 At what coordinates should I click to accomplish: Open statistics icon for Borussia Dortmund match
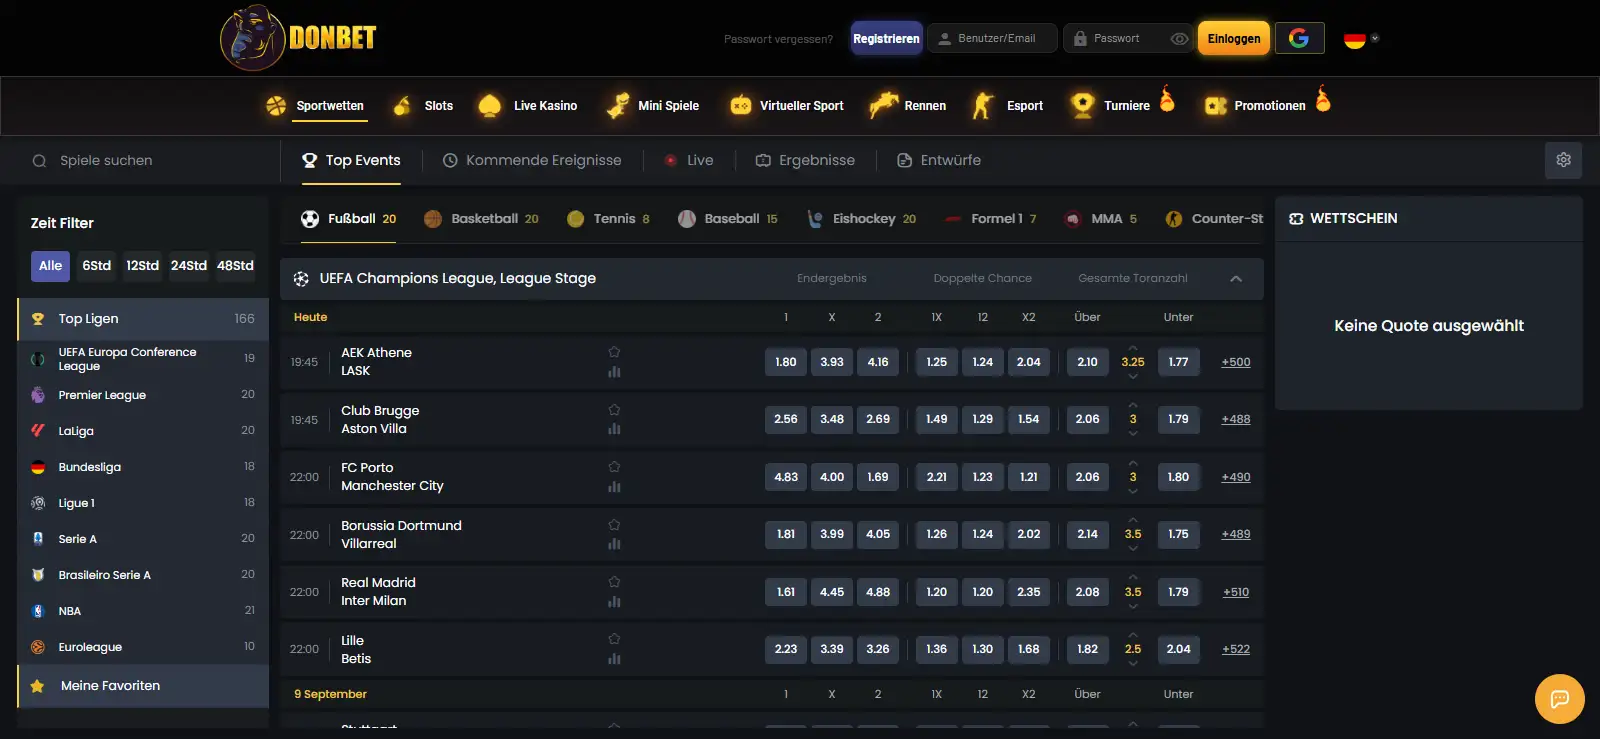coord(614,544)
